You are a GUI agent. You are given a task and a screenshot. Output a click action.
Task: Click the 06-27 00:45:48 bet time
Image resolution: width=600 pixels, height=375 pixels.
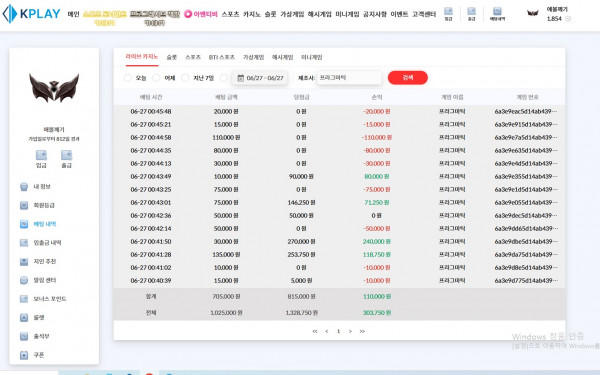tap(151, 111)
